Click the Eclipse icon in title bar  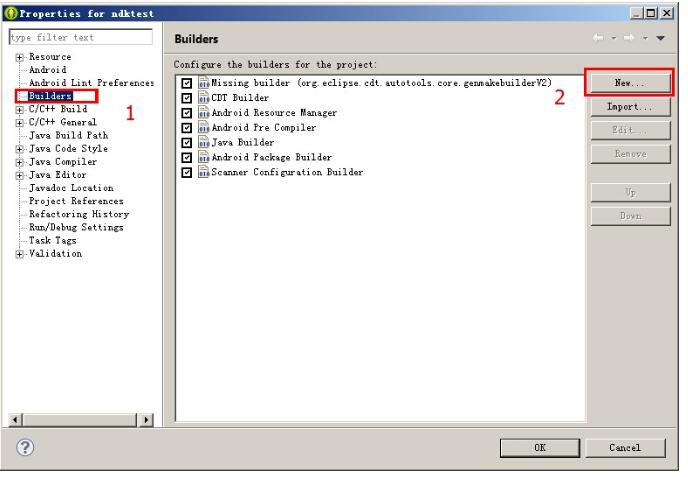coord(11,14)
